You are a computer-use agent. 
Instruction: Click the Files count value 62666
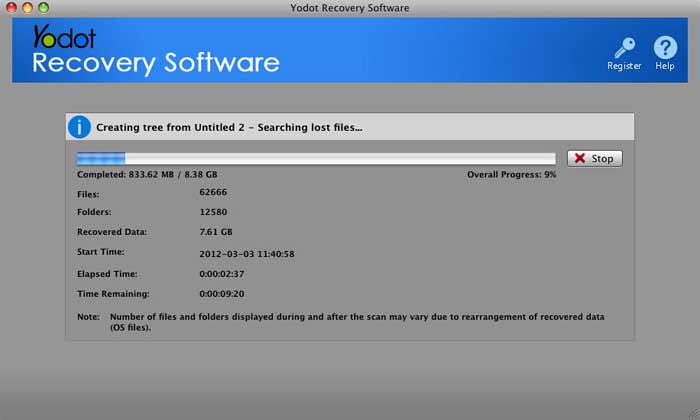pyautogui.click(x=213, y=192)
